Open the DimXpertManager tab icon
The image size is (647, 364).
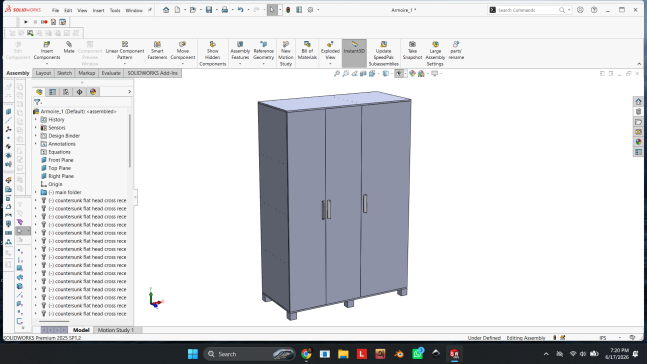pos(80,92)
